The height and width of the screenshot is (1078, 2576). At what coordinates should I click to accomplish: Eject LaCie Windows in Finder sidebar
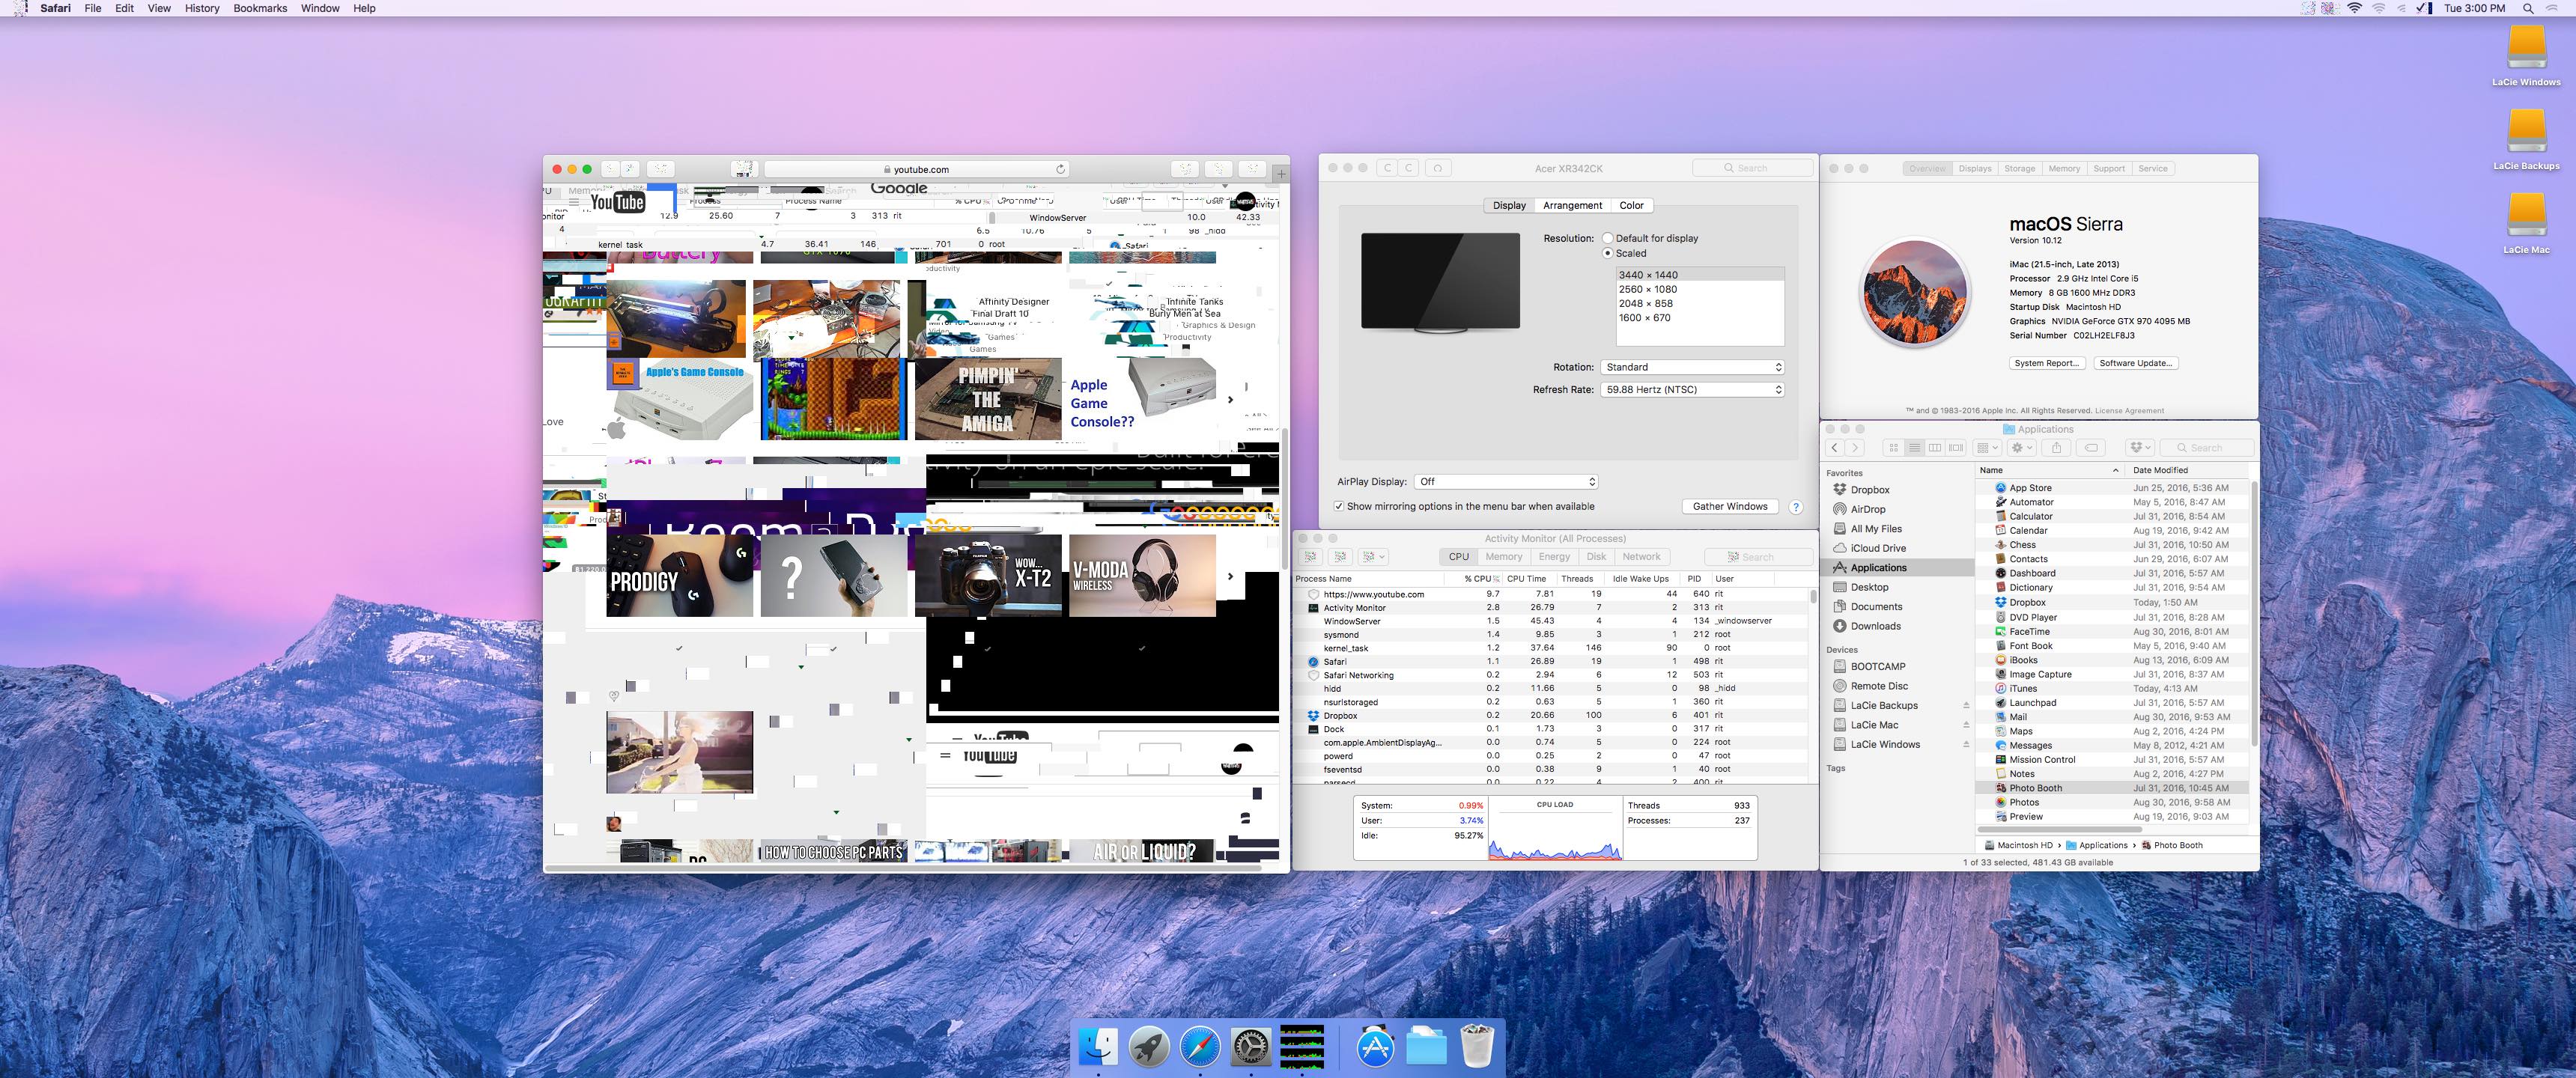pos(1966,745)
